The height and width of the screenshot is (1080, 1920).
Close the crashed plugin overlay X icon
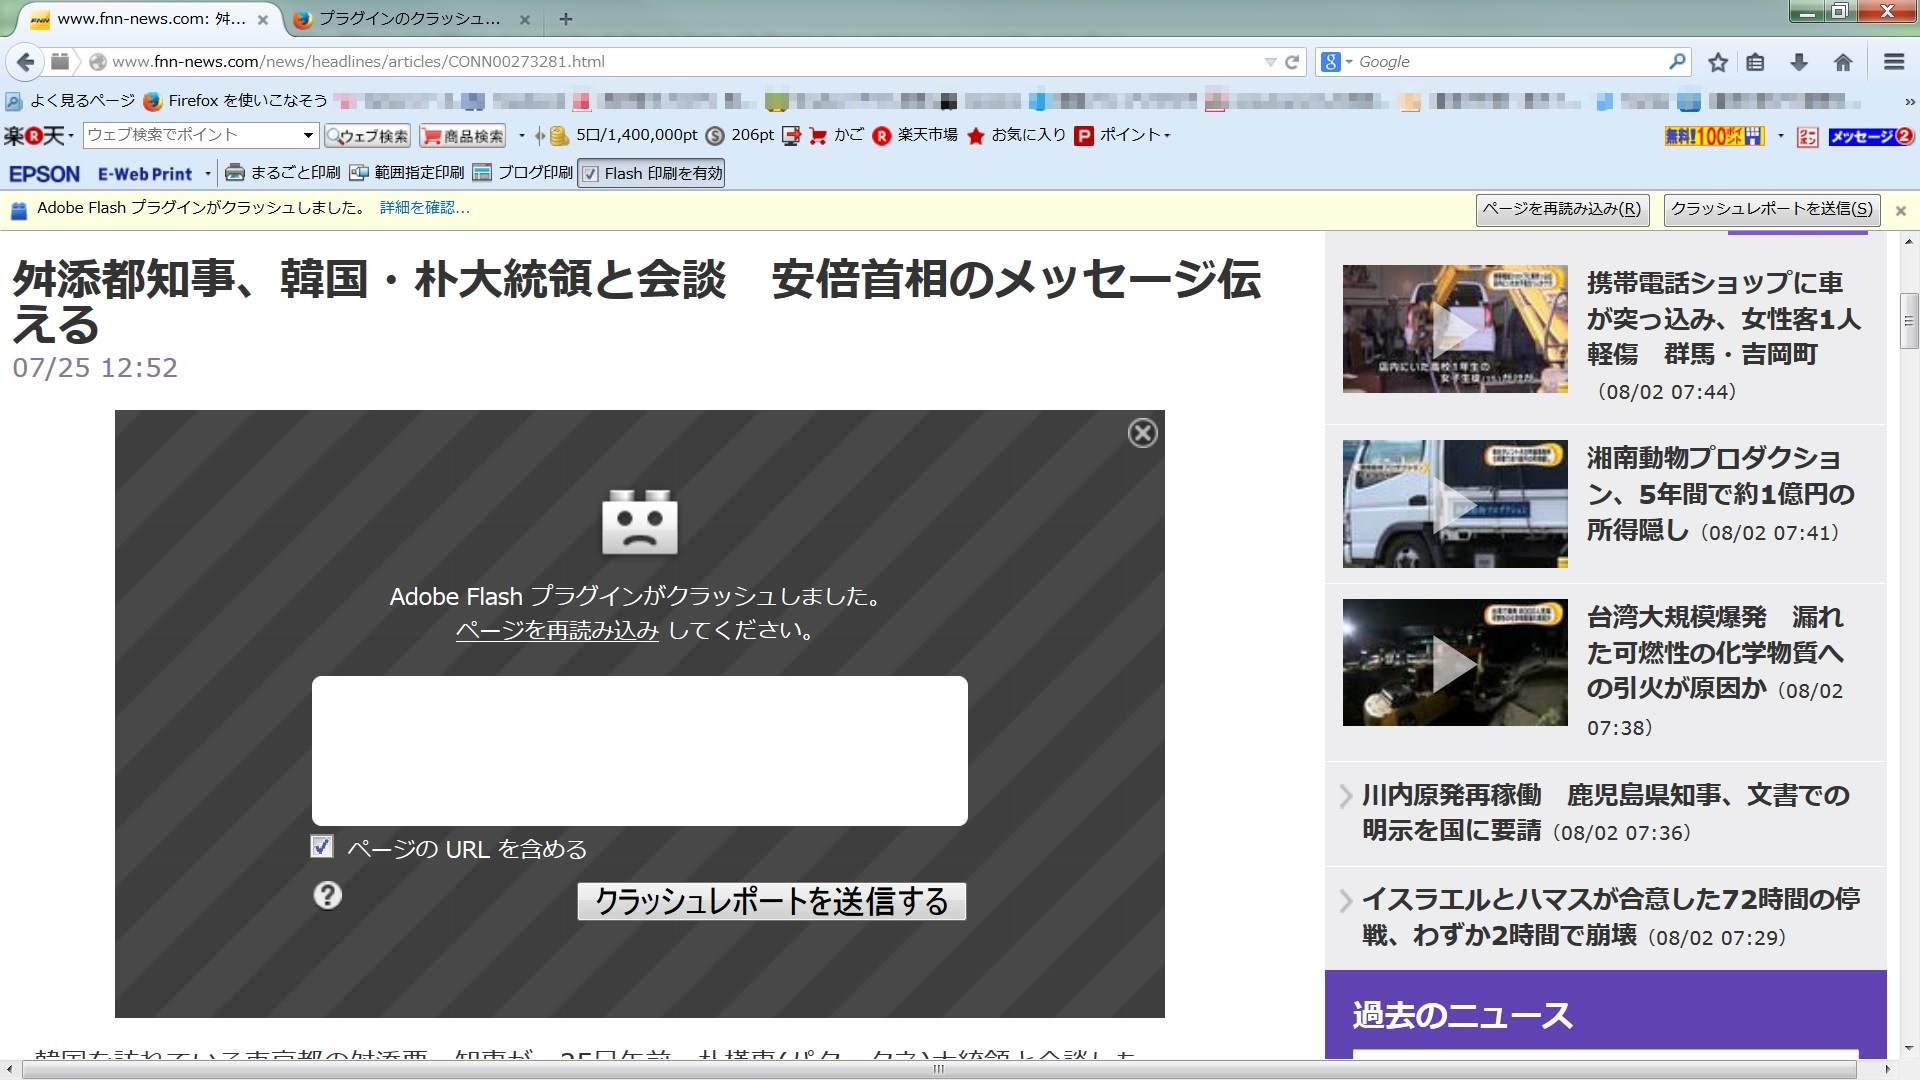(x=1142, y=433)
